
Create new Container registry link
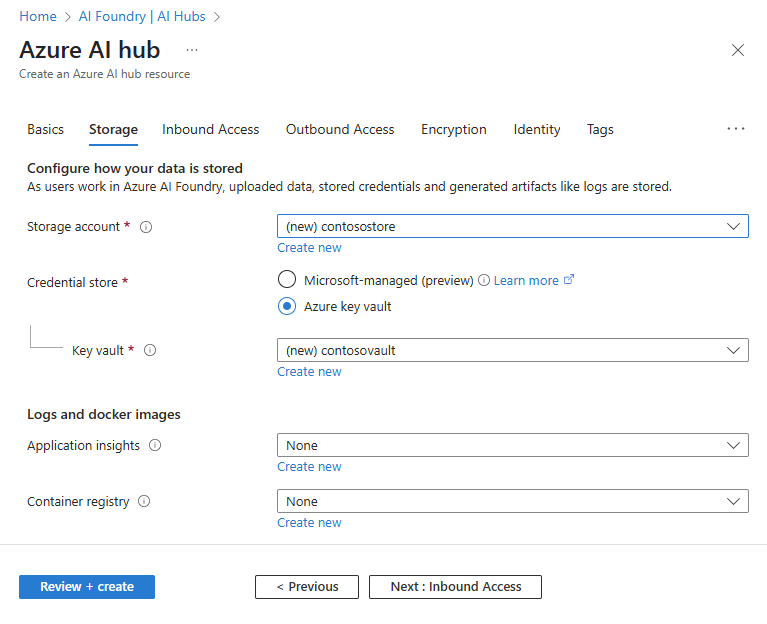309,523
